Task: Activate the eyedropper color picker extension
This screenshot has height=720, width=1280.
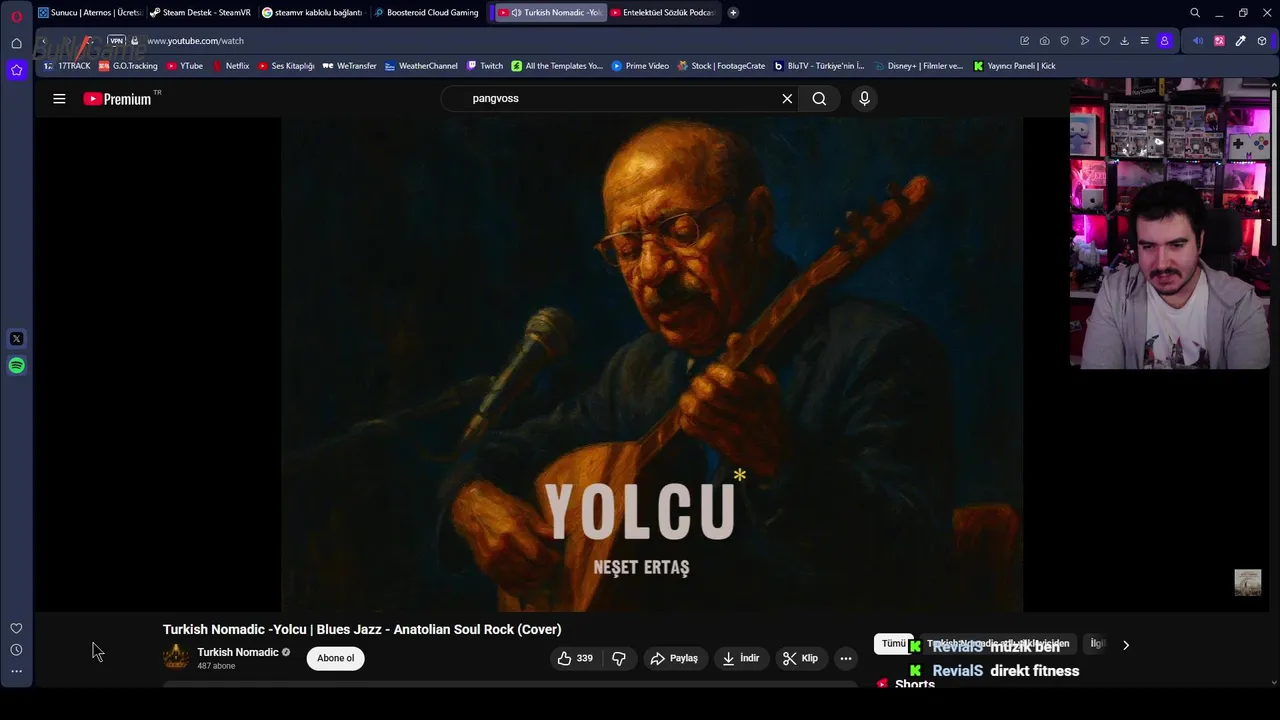Action: 1240,41
